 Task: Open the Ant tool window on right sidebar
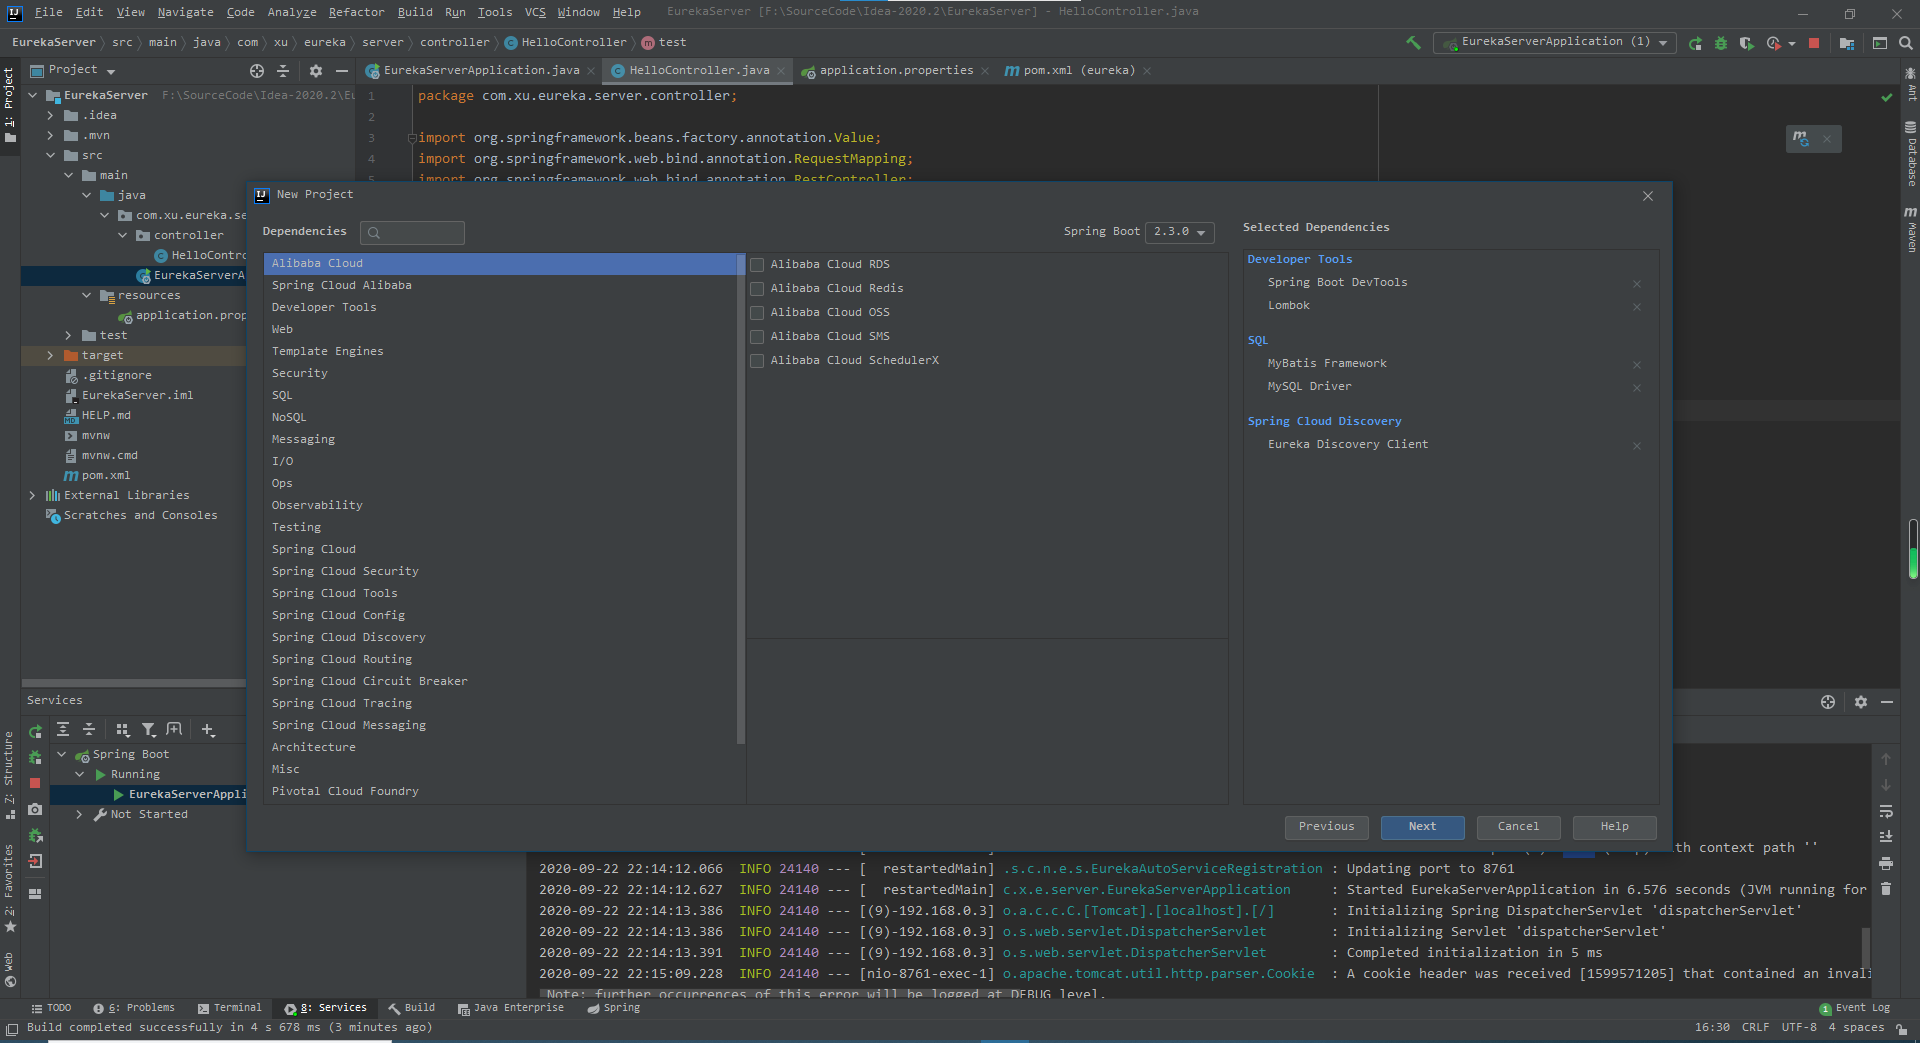tap(1911, 83)
